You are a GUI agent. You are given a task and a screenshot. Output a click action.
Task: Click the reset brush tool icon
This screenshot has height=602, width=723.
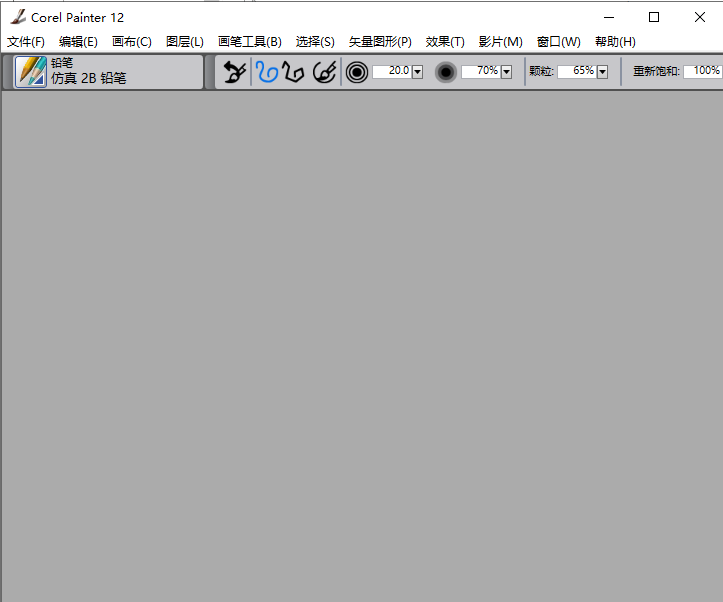click(x=234, y=72)
